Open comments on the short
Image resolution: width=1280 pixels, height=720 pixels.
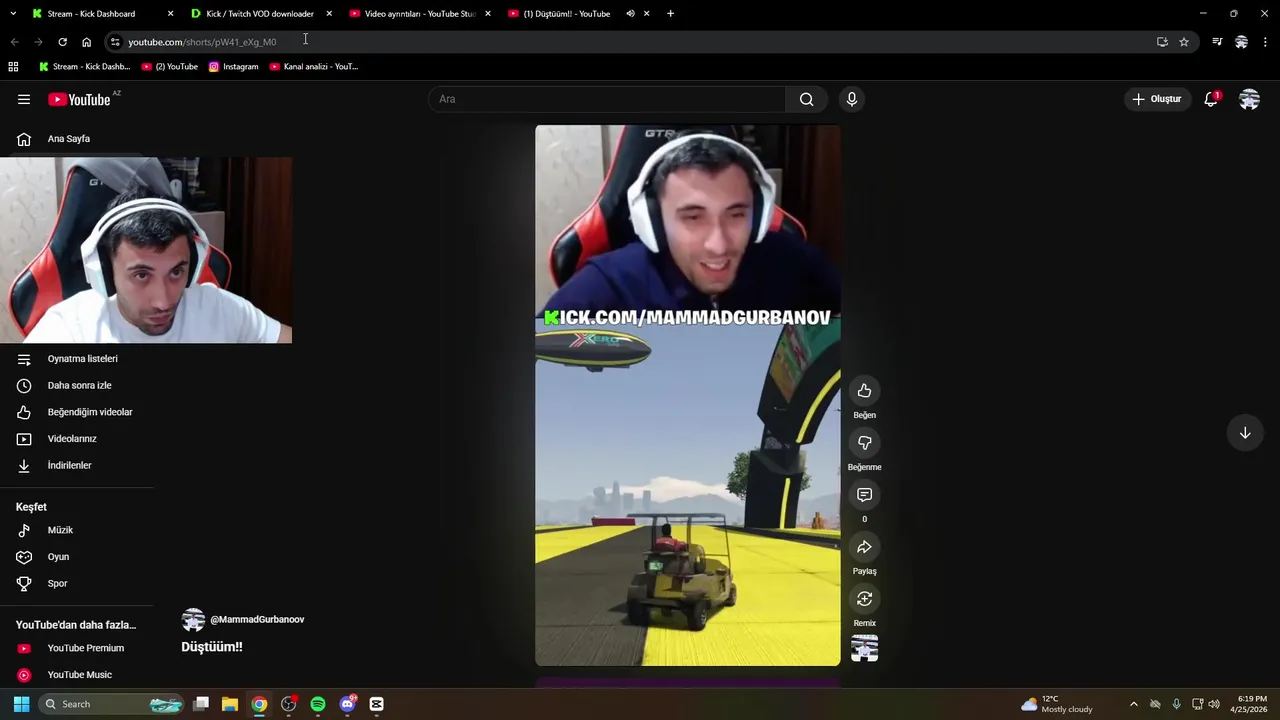[x=864, y=495]
